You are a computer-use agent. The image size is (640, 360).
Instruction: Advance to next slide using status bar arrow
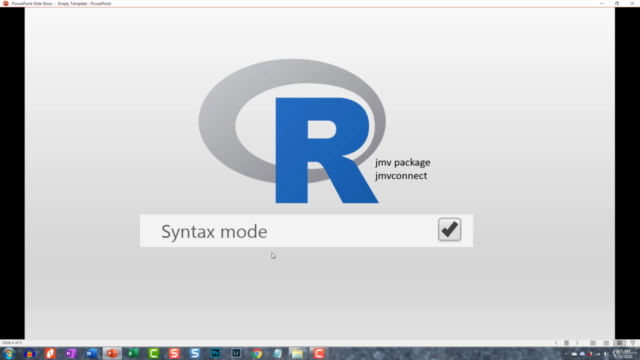[577, 343]
